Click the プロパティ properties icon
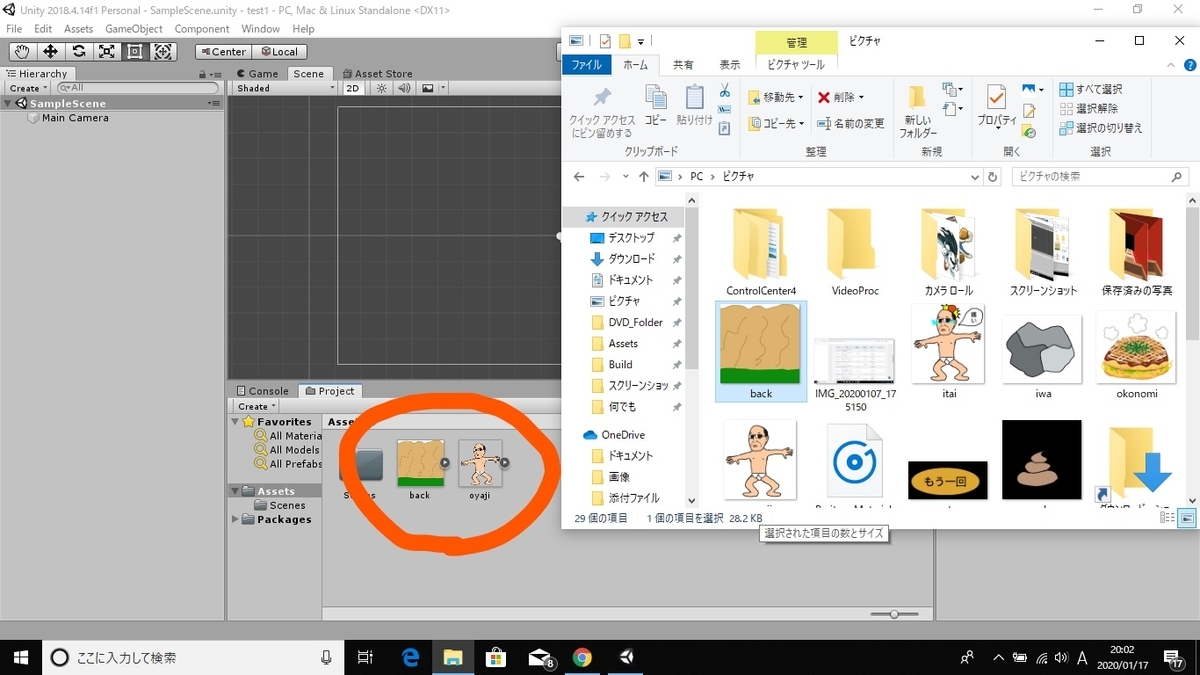1200x675 pixels. pyautogui.click(x=996, y=98)
